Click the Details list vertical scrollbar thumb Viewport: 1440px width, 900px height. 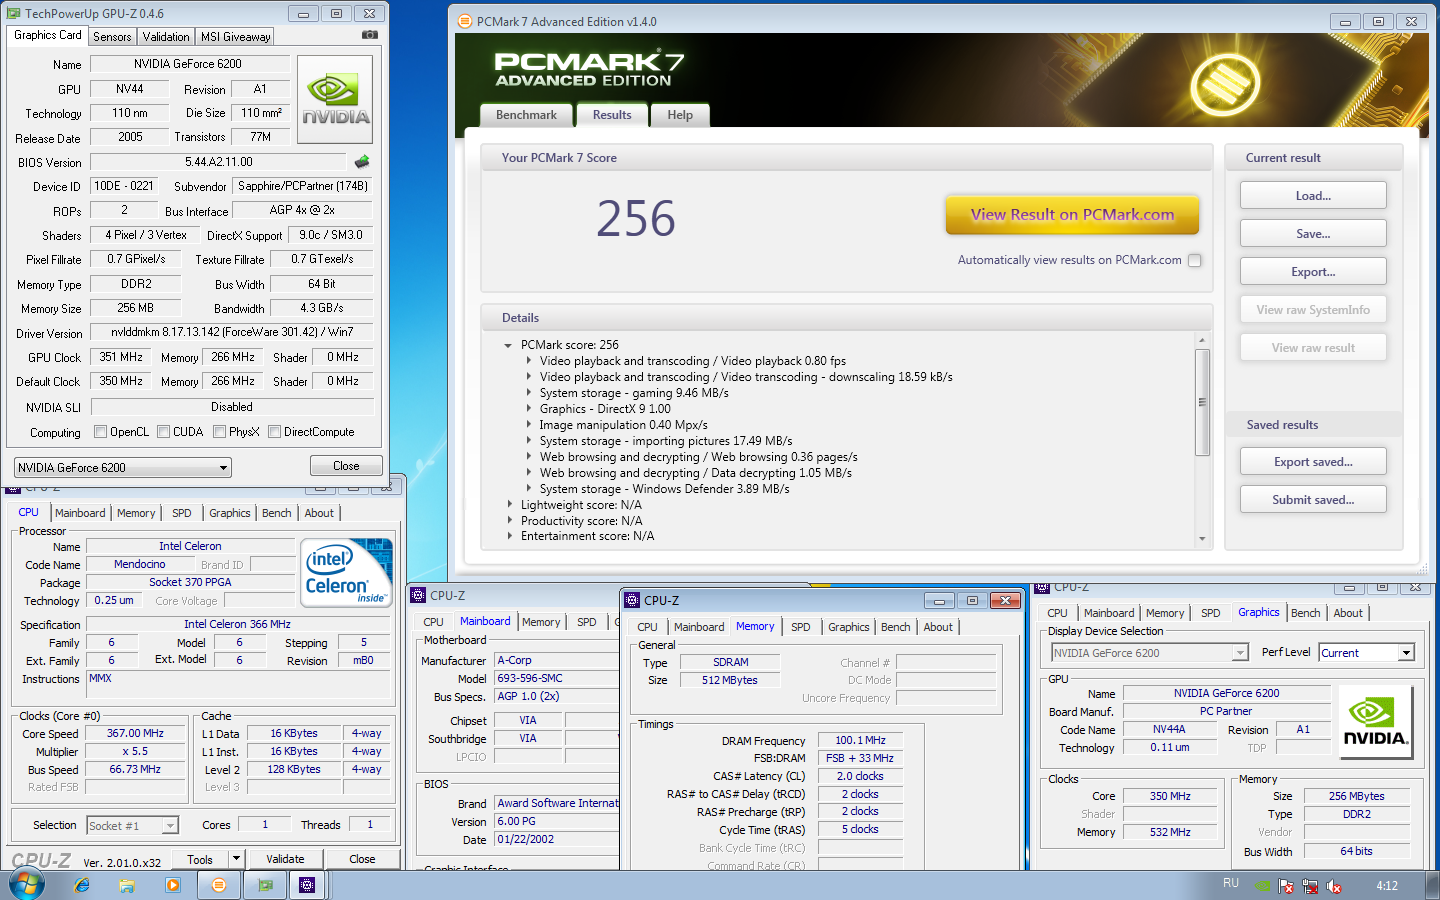click(1202, 402)
